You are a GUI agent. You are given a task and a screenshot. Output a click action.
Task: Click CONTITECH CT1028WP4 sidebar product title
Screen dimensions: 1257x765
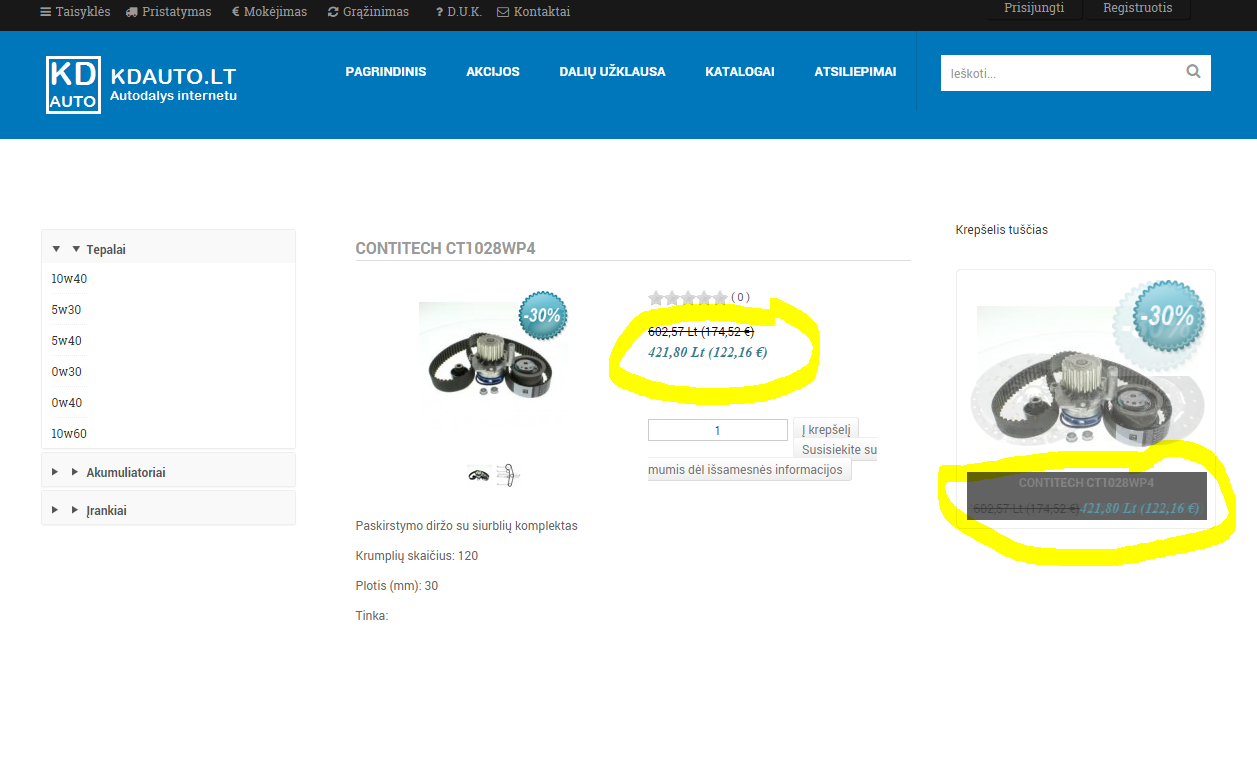(1086, 483)
